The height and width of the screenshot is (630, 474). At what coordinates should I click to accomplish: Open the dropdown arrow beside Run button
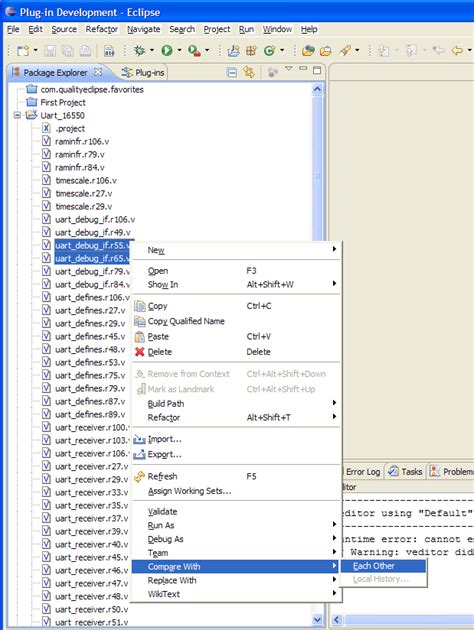(179, 50)
